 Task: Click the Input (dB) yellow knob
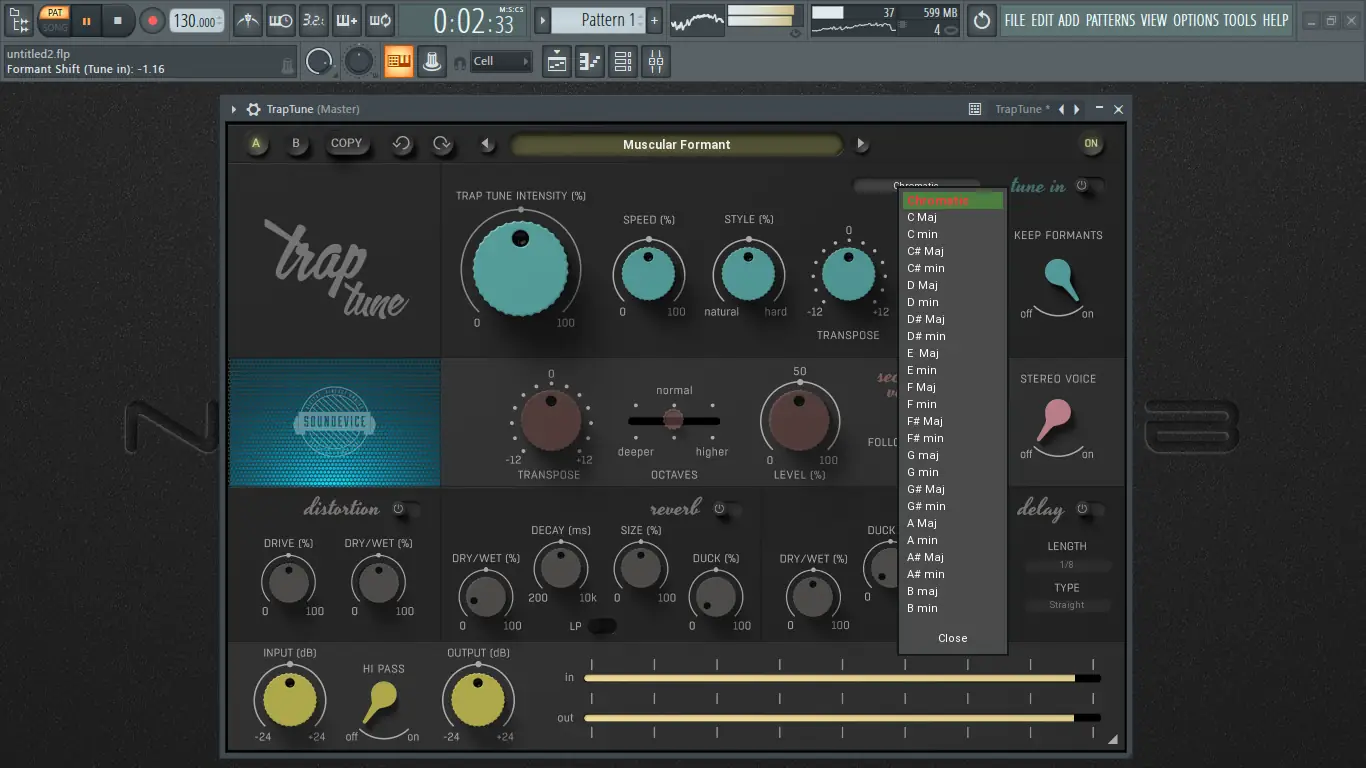point(289,697)
